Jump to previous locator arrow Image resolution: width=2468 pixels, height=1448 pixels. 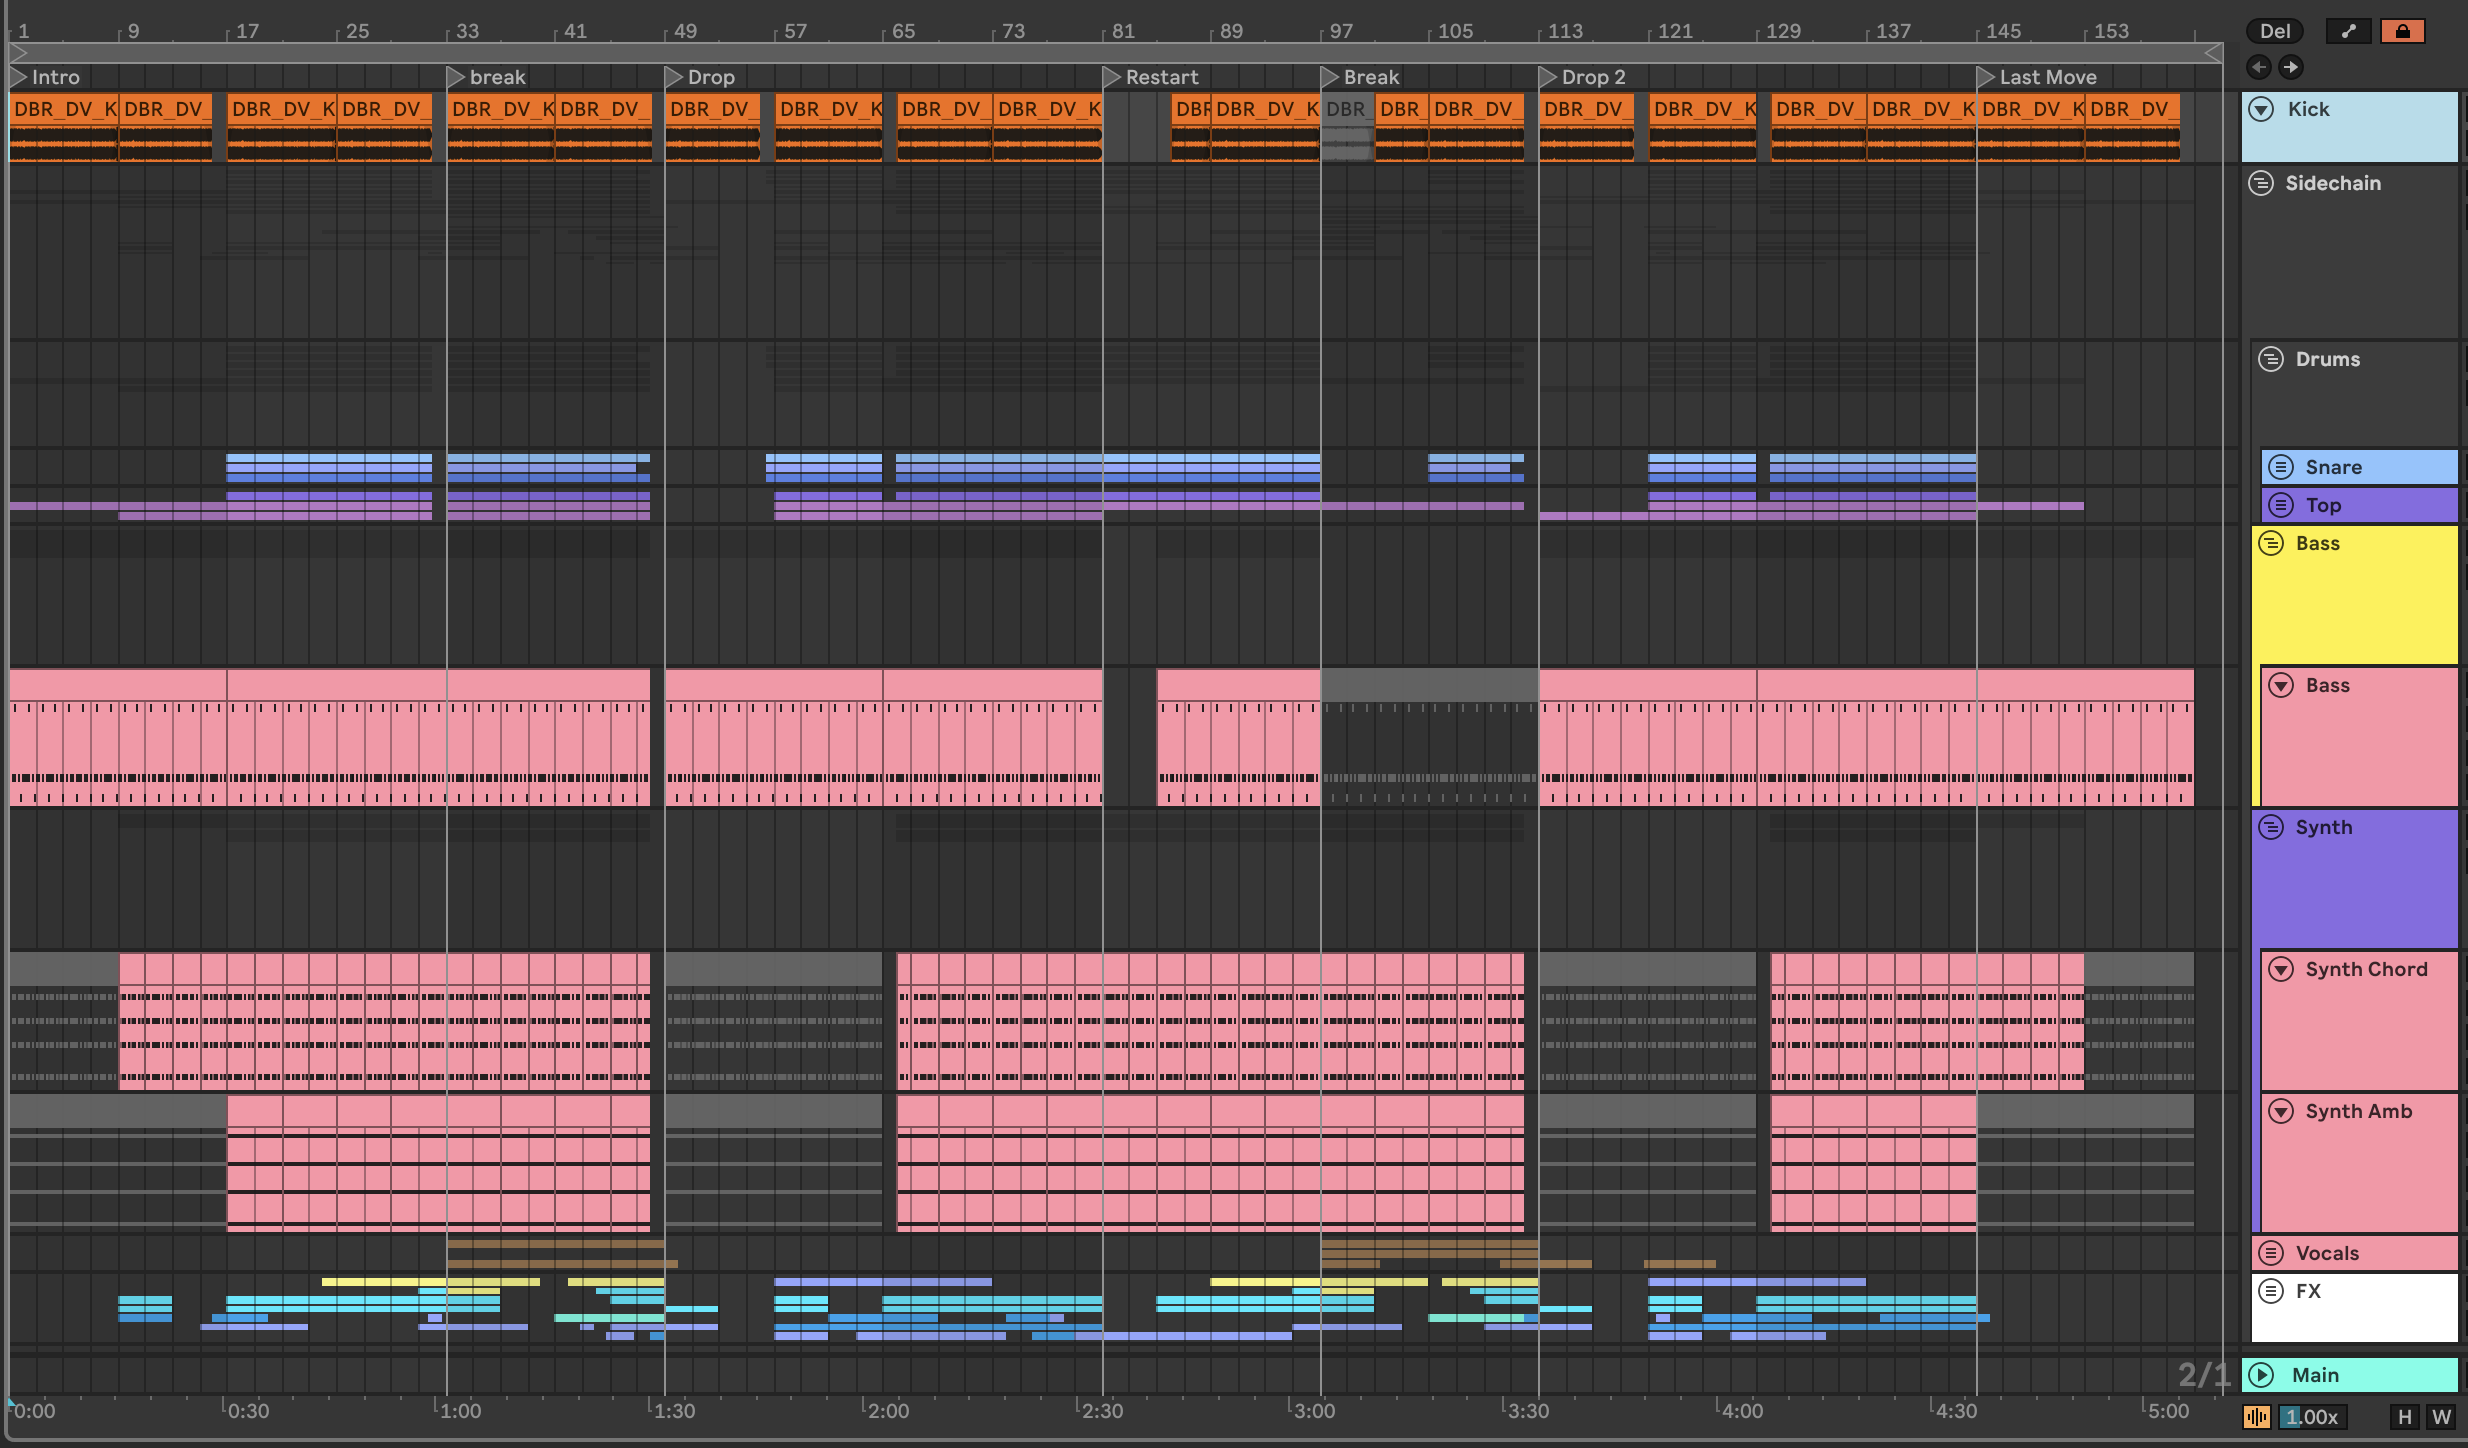[2258, 67]
